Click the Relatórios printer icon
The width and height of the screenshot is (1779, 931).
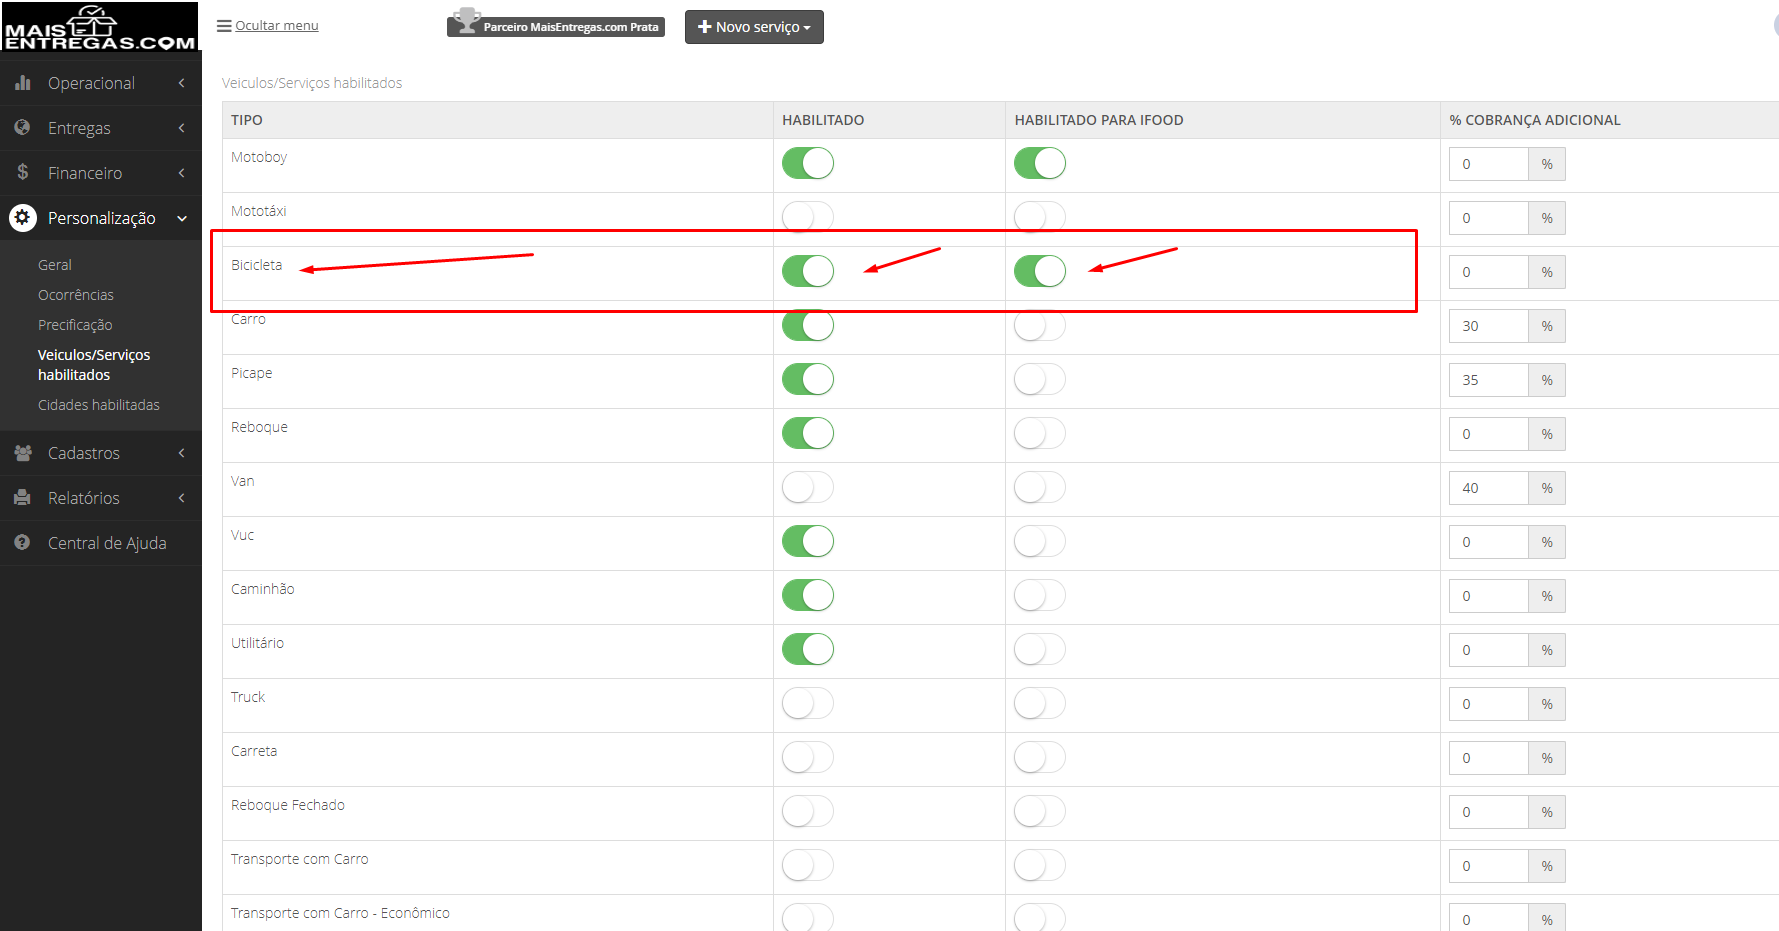click(22, 497)
